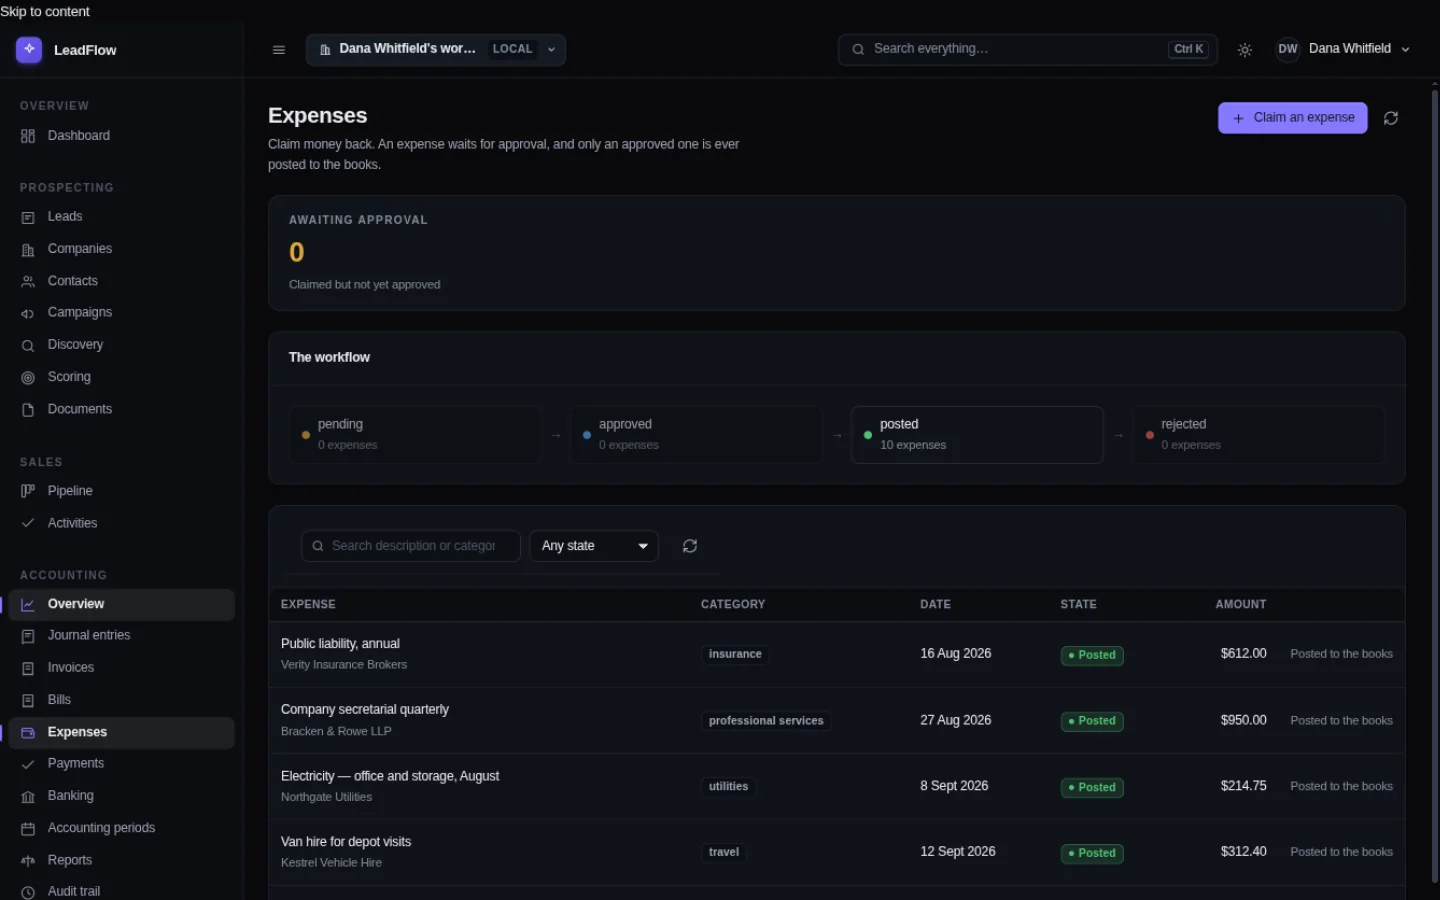Click the Leads sidebar icon

[28, 217]
